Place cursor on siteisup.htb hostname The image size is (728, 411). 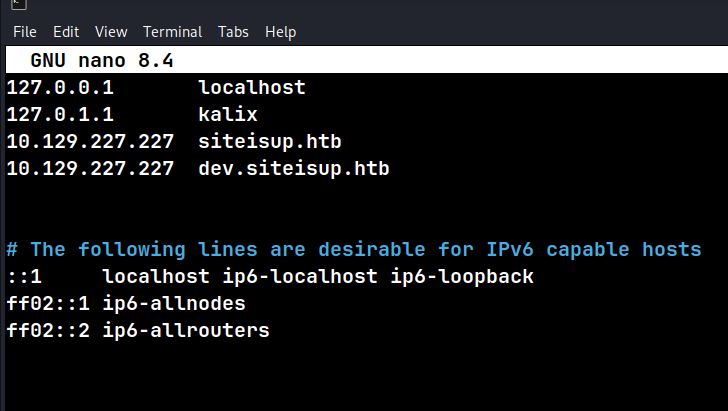(x=270, y=142)
